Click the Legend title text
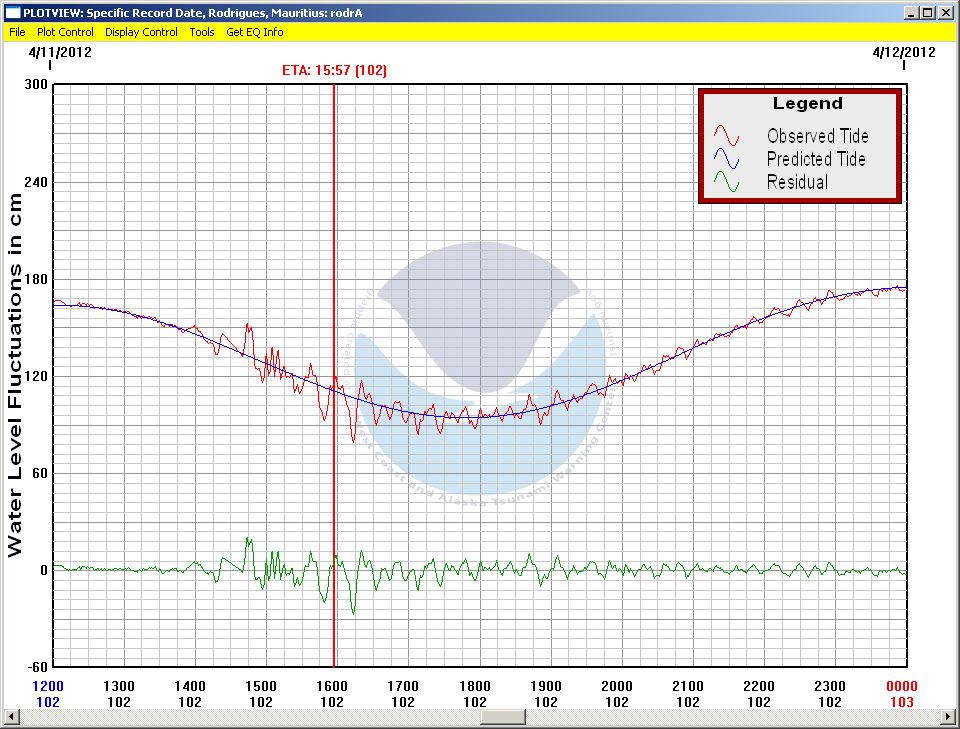The image size is (960, 729). click(x=808, y=103)
